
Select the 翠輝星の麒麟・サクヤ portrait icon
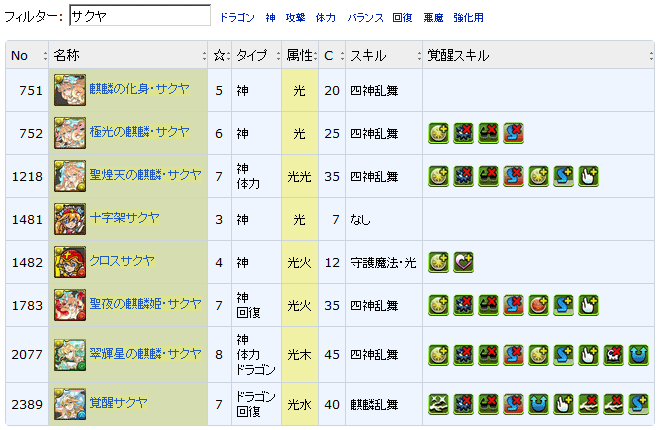[70, 354]
